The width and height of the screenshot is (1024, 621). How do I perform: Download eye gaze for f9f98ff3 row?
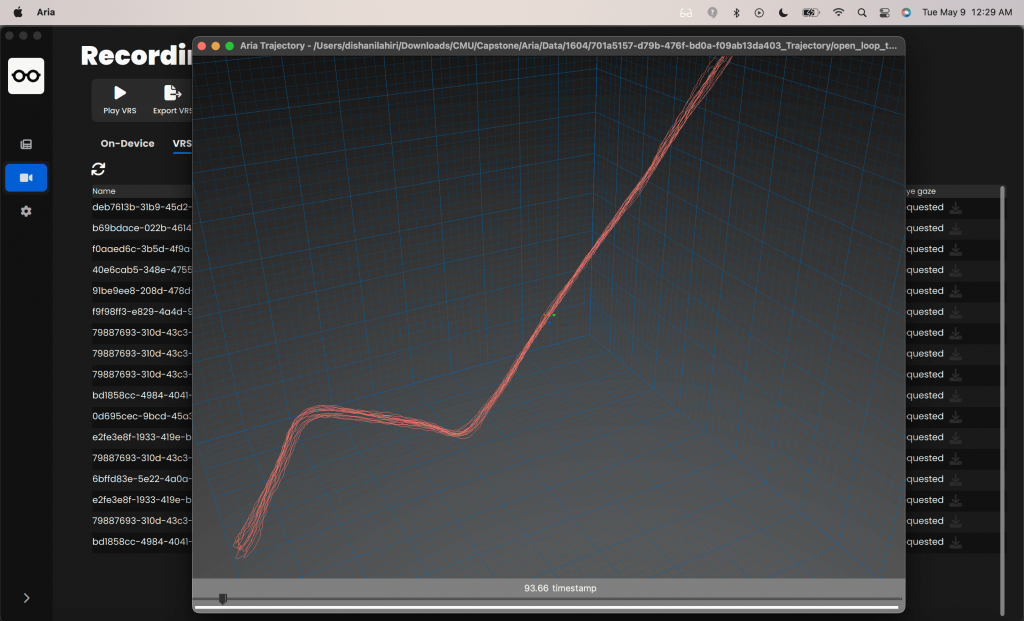[x=955, y=312]
